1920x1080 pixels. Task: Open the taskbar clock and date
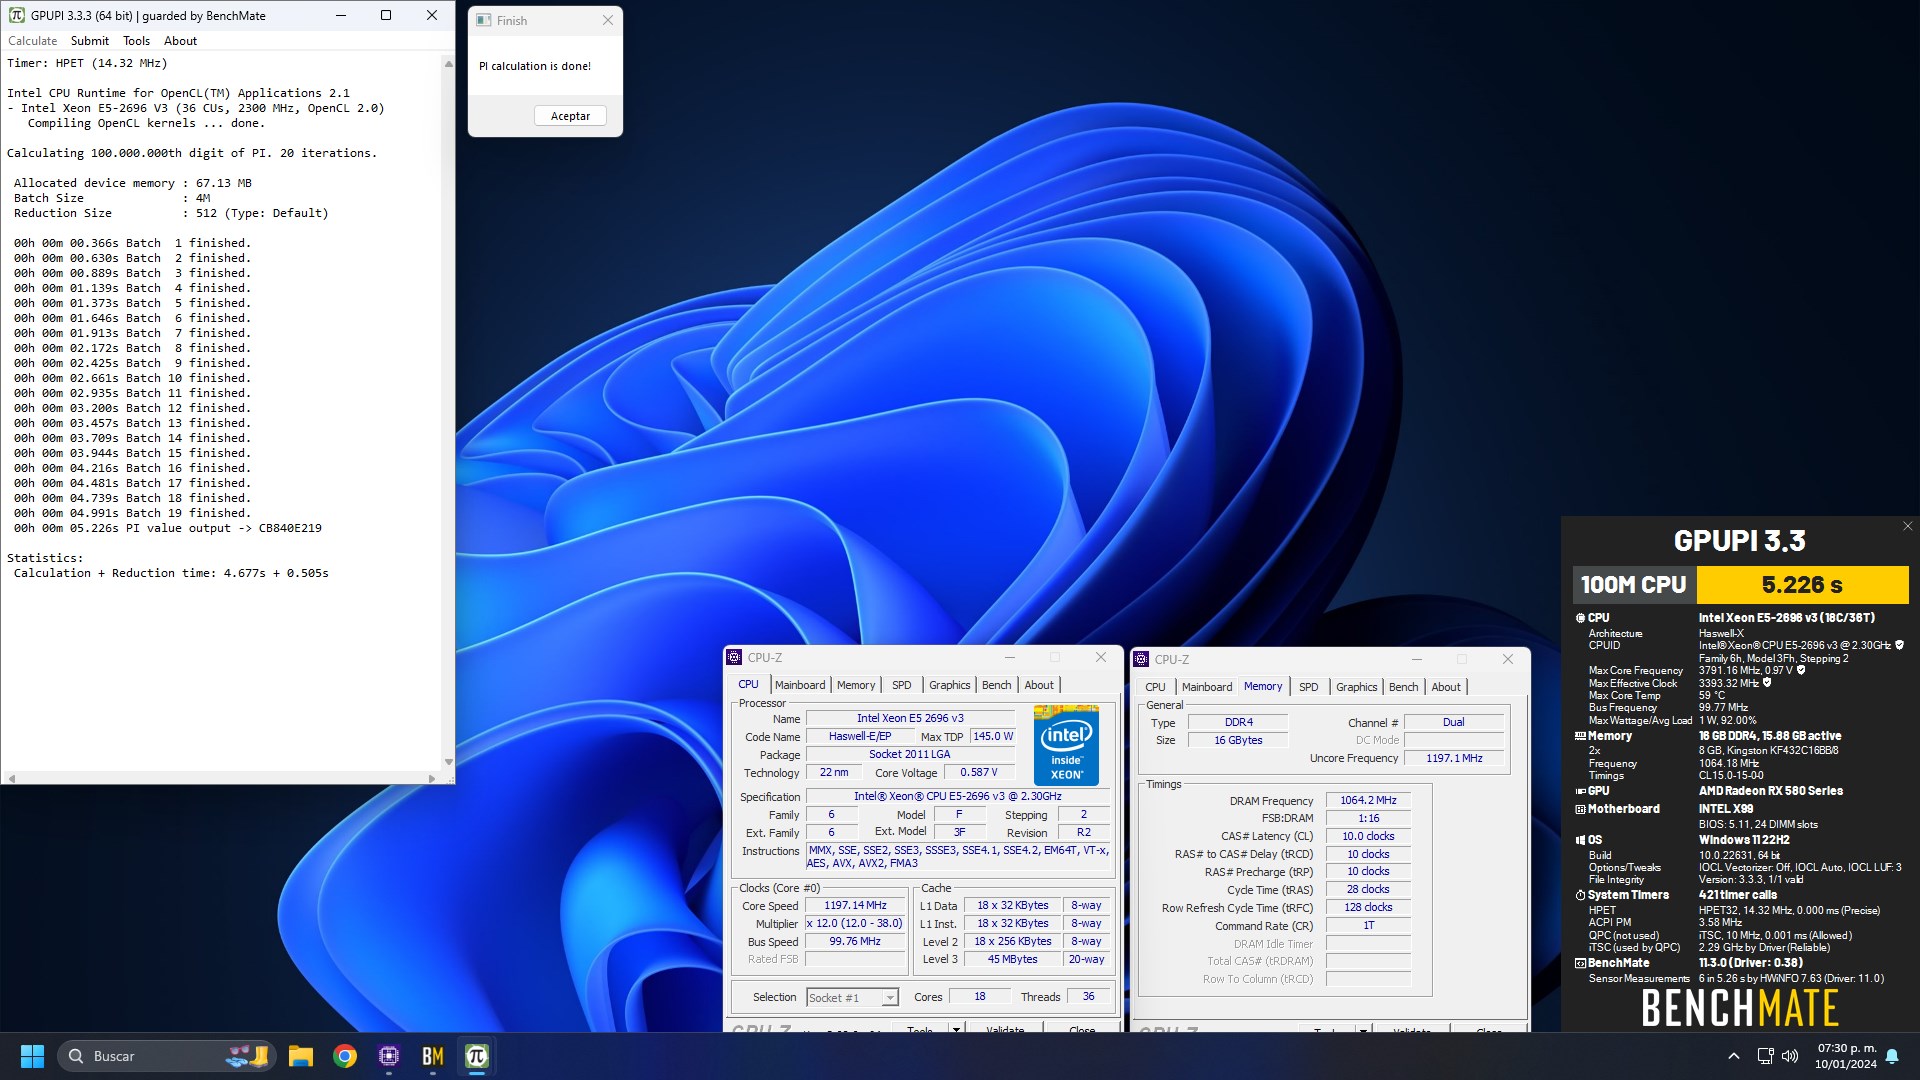pyautogui.click(x=1846, y=1056)
